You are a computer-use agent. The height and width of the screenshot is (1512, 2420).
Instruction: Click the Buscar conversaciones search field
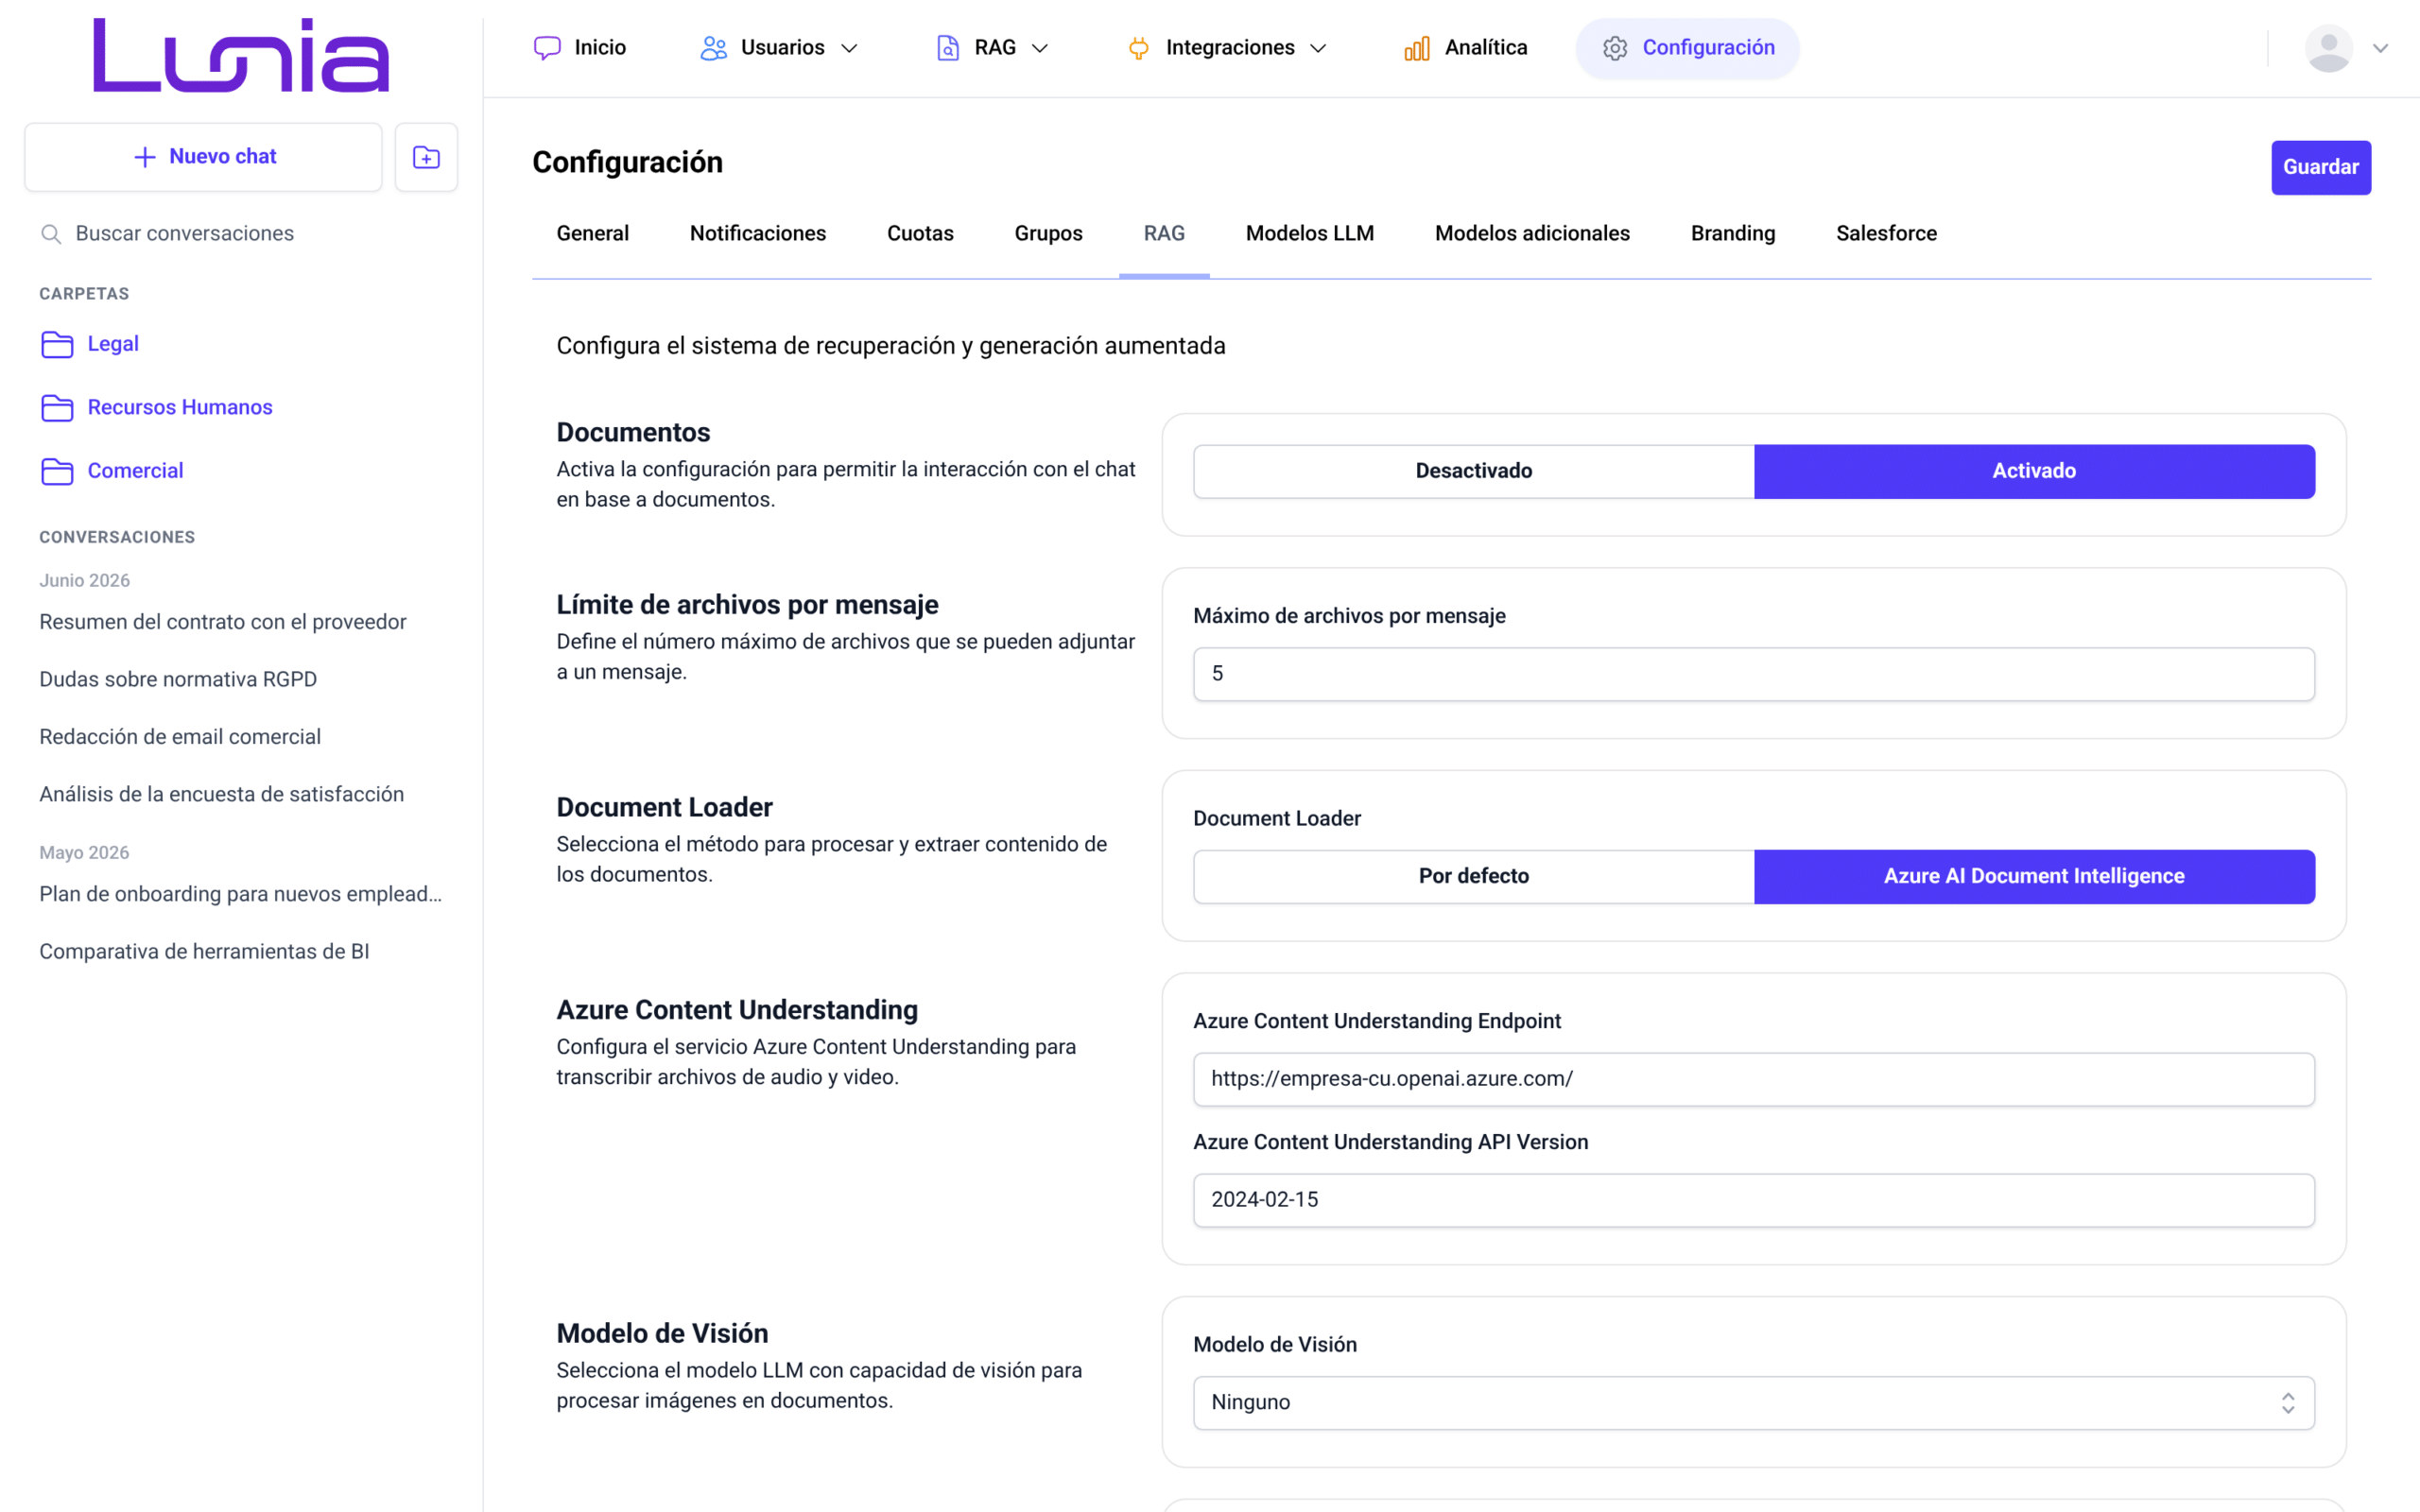[241, 234]
